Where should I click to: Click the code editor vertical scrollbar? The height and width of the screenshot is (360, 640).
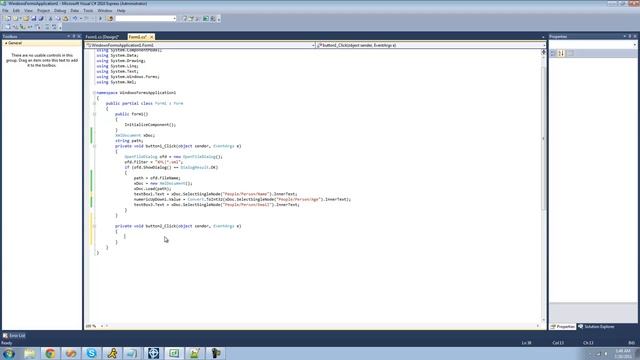(543, 139)
